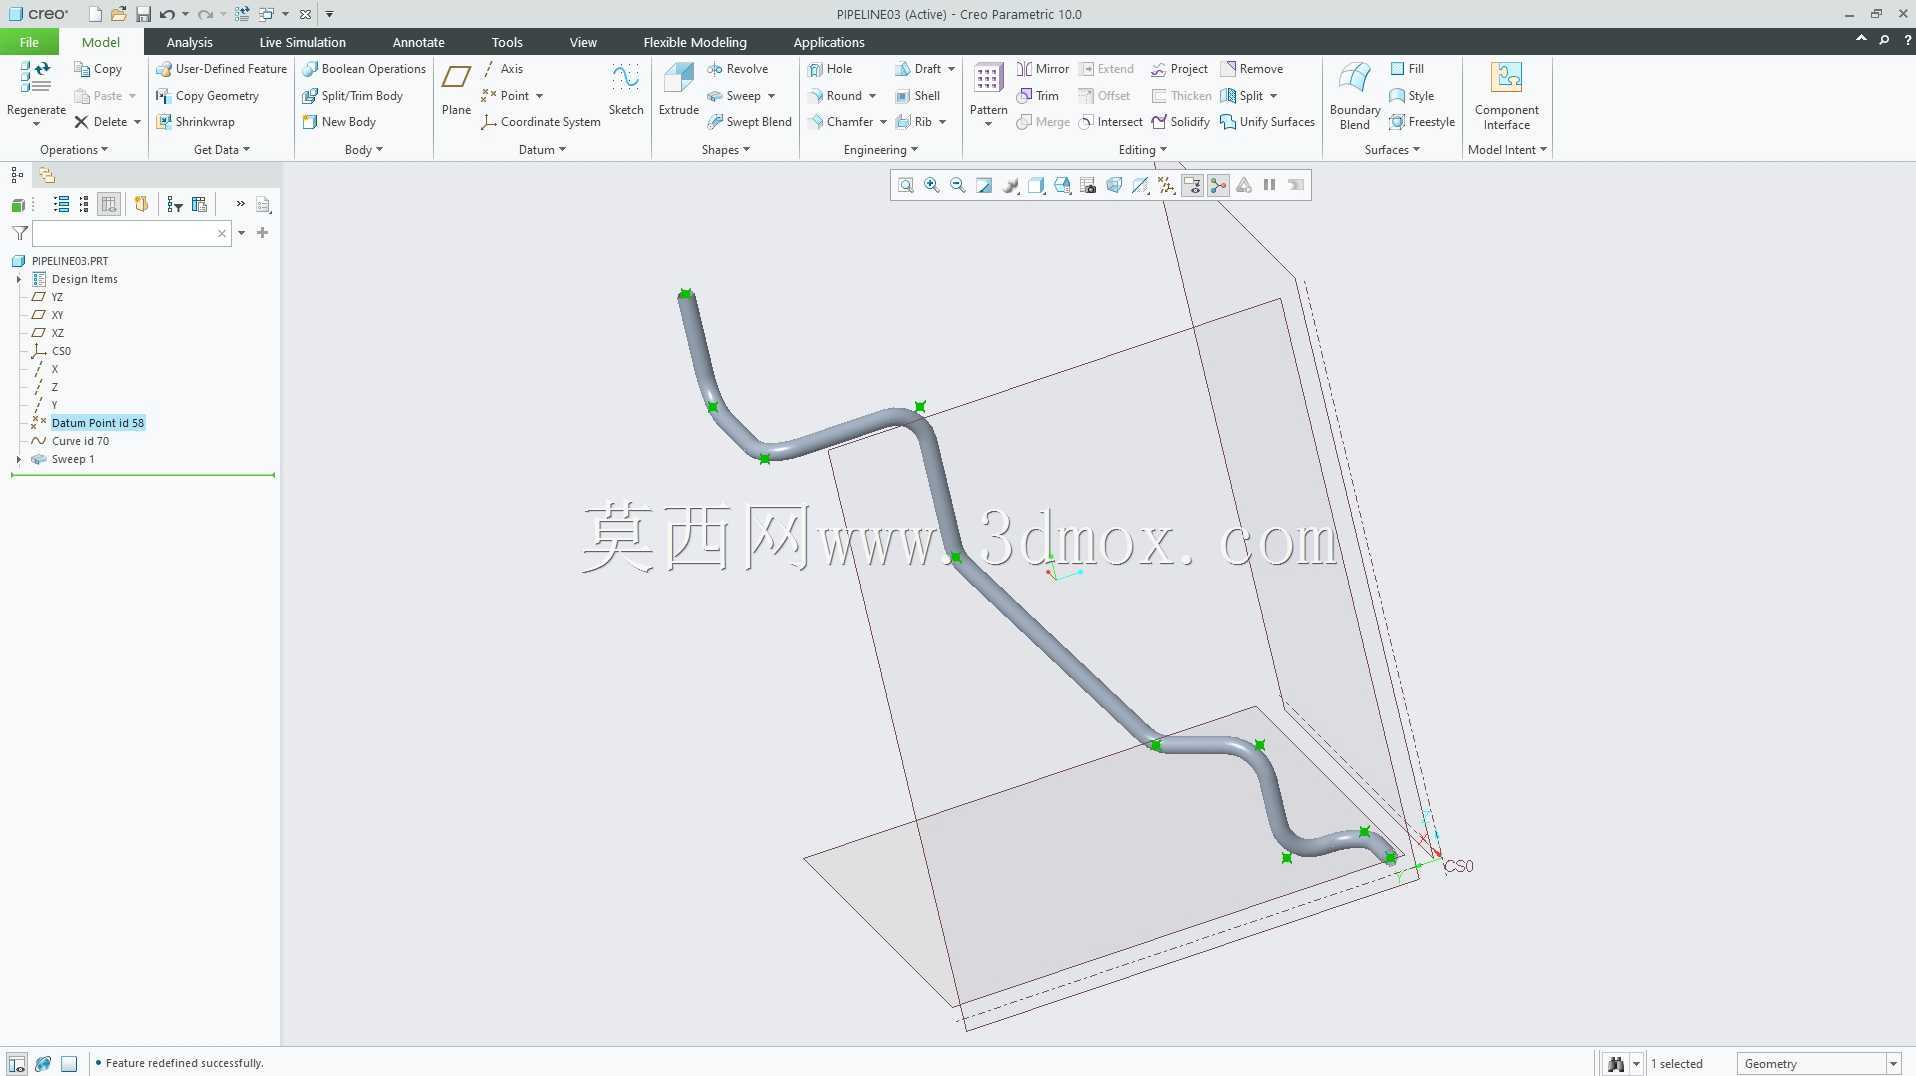
Task: Click the Mirror tool
Action: pos(1042,69)
